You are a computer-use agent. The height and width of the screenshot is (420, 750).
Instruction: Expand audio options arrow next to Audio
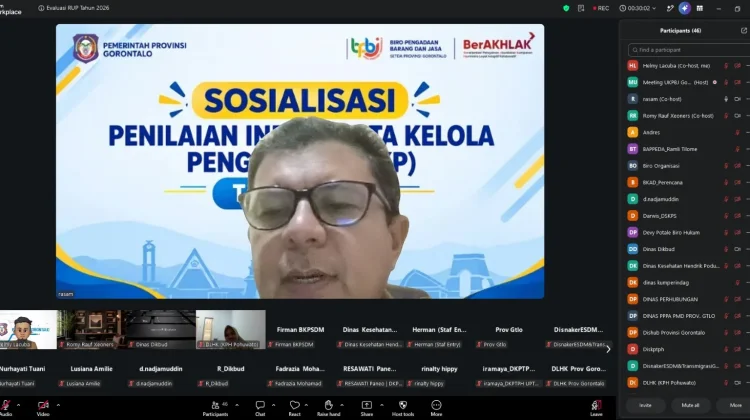pyautogui.click(x=18, y=405)
